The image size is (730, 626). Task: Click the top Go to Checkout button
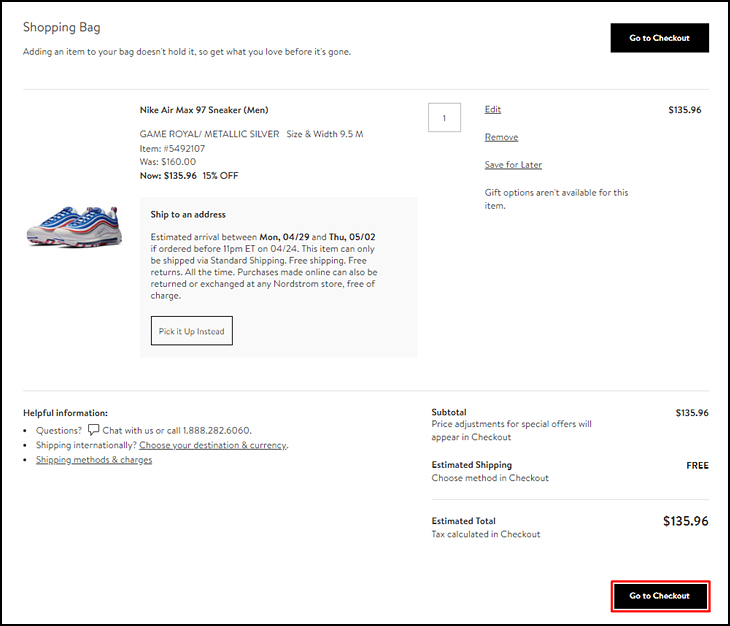point(660,38)
